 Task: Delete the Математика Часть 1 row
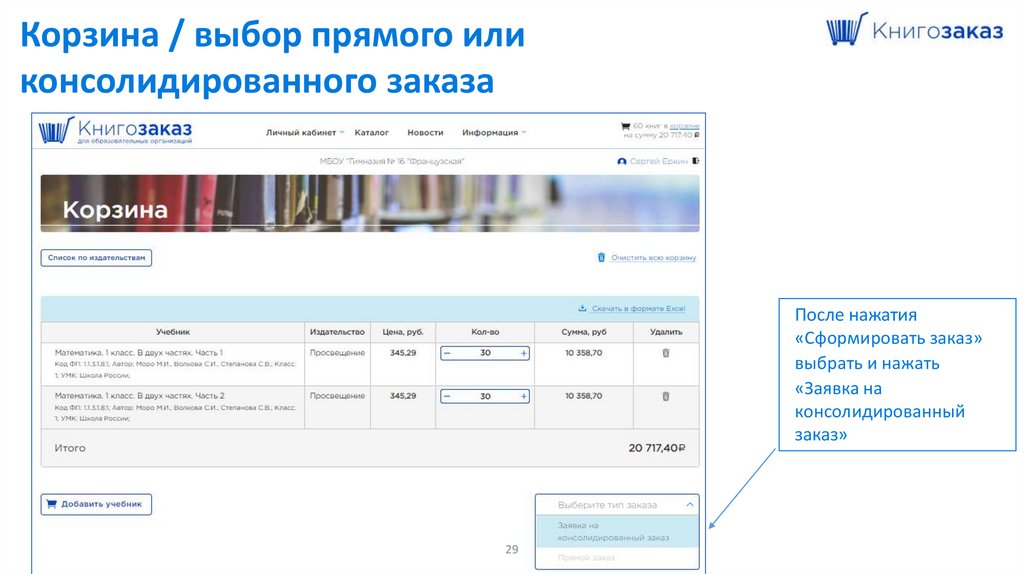click(666, 353)
